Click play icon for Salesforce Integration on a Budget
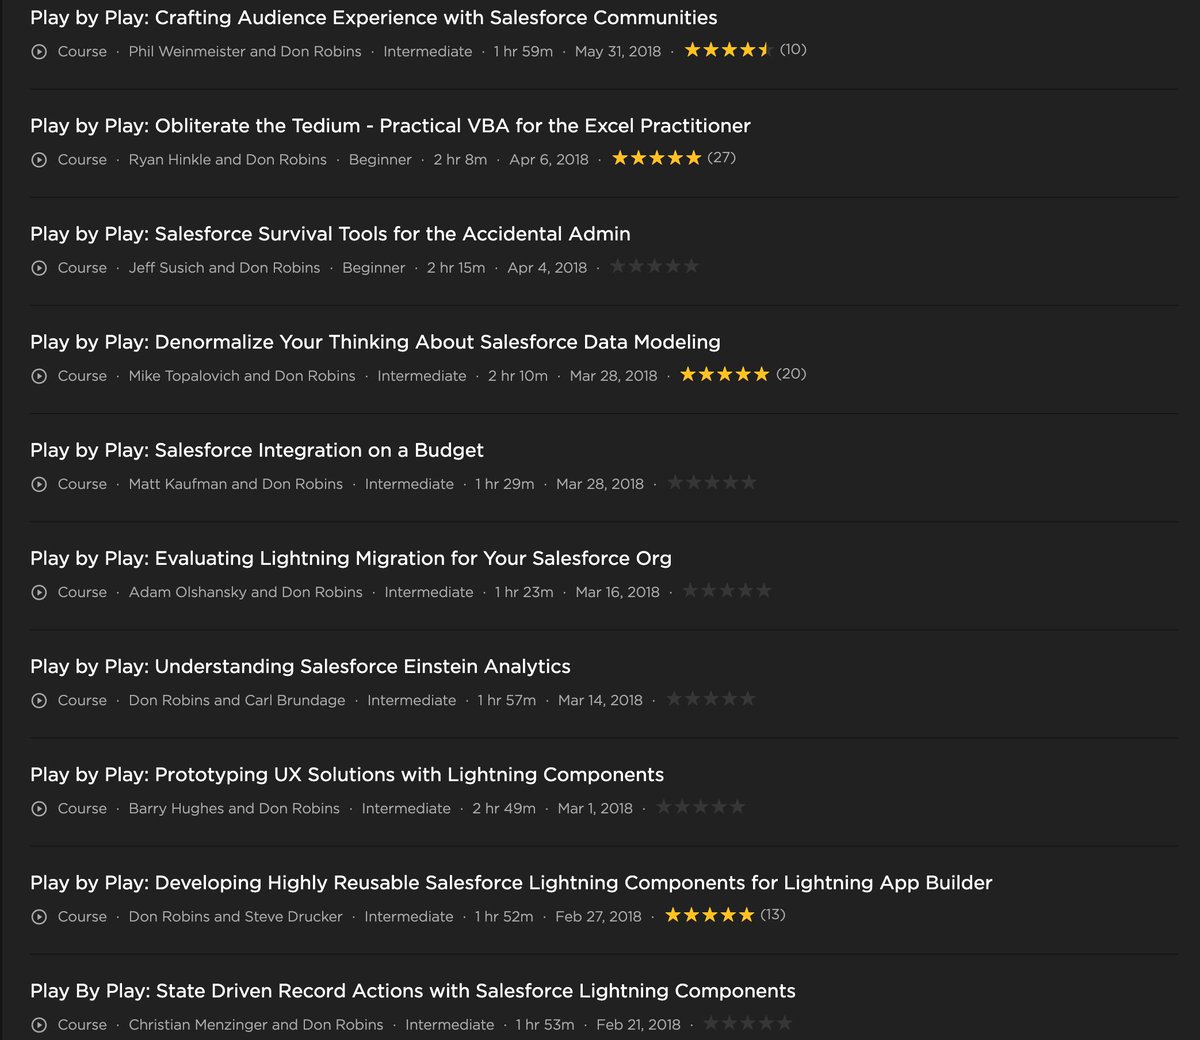The height and width of the screenshot is (1040, 1200). 39,484
